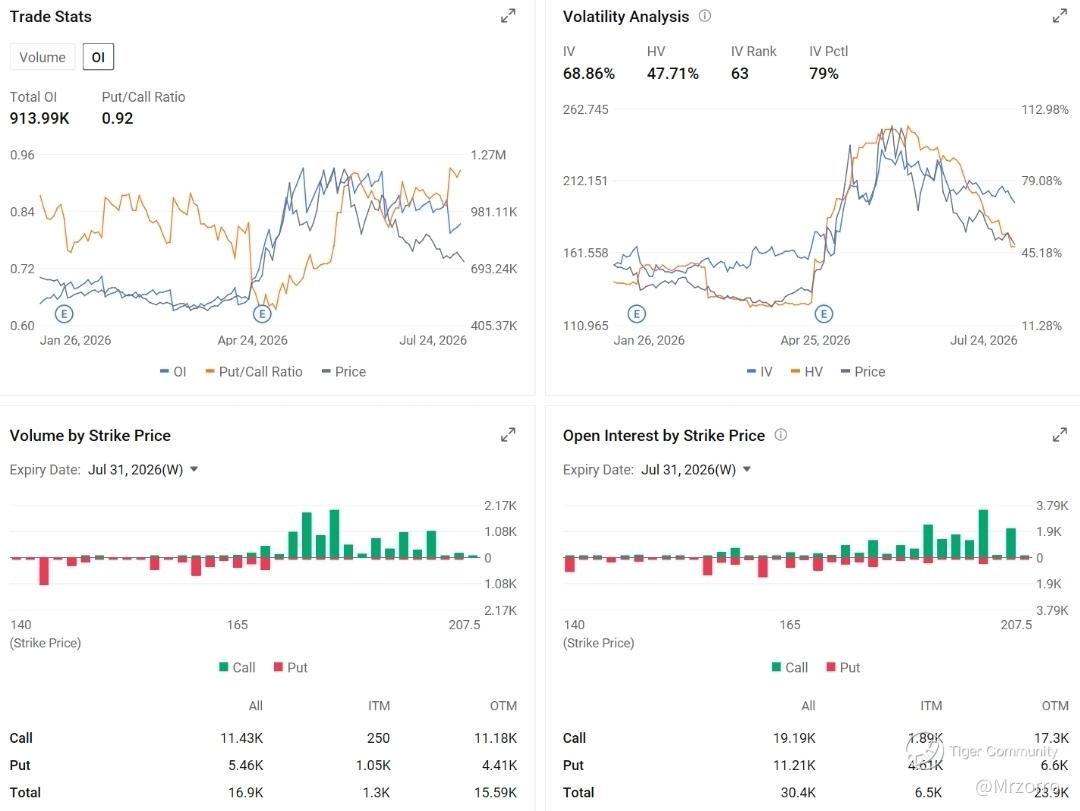Viewport: 1080px width, 811px height.
Task: Open Expiry Date dropdown in Open Interest panel
Action: pos(696,470)
